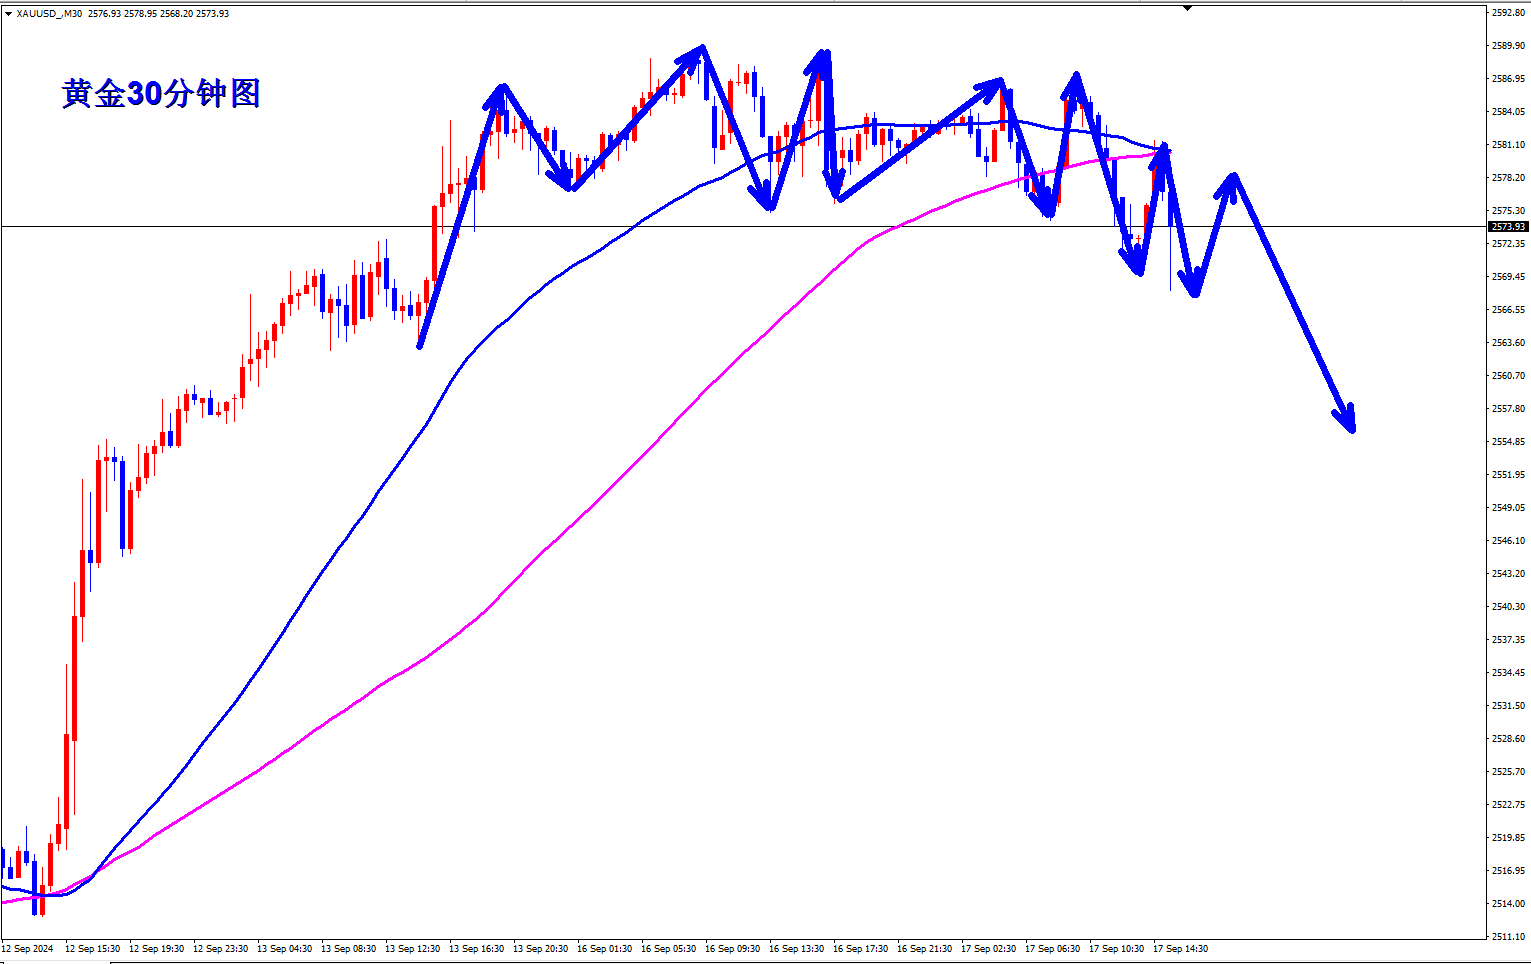Click the 2549.05 price axis label
This screenshot has width=1531, height=964.
(1509, 508)
